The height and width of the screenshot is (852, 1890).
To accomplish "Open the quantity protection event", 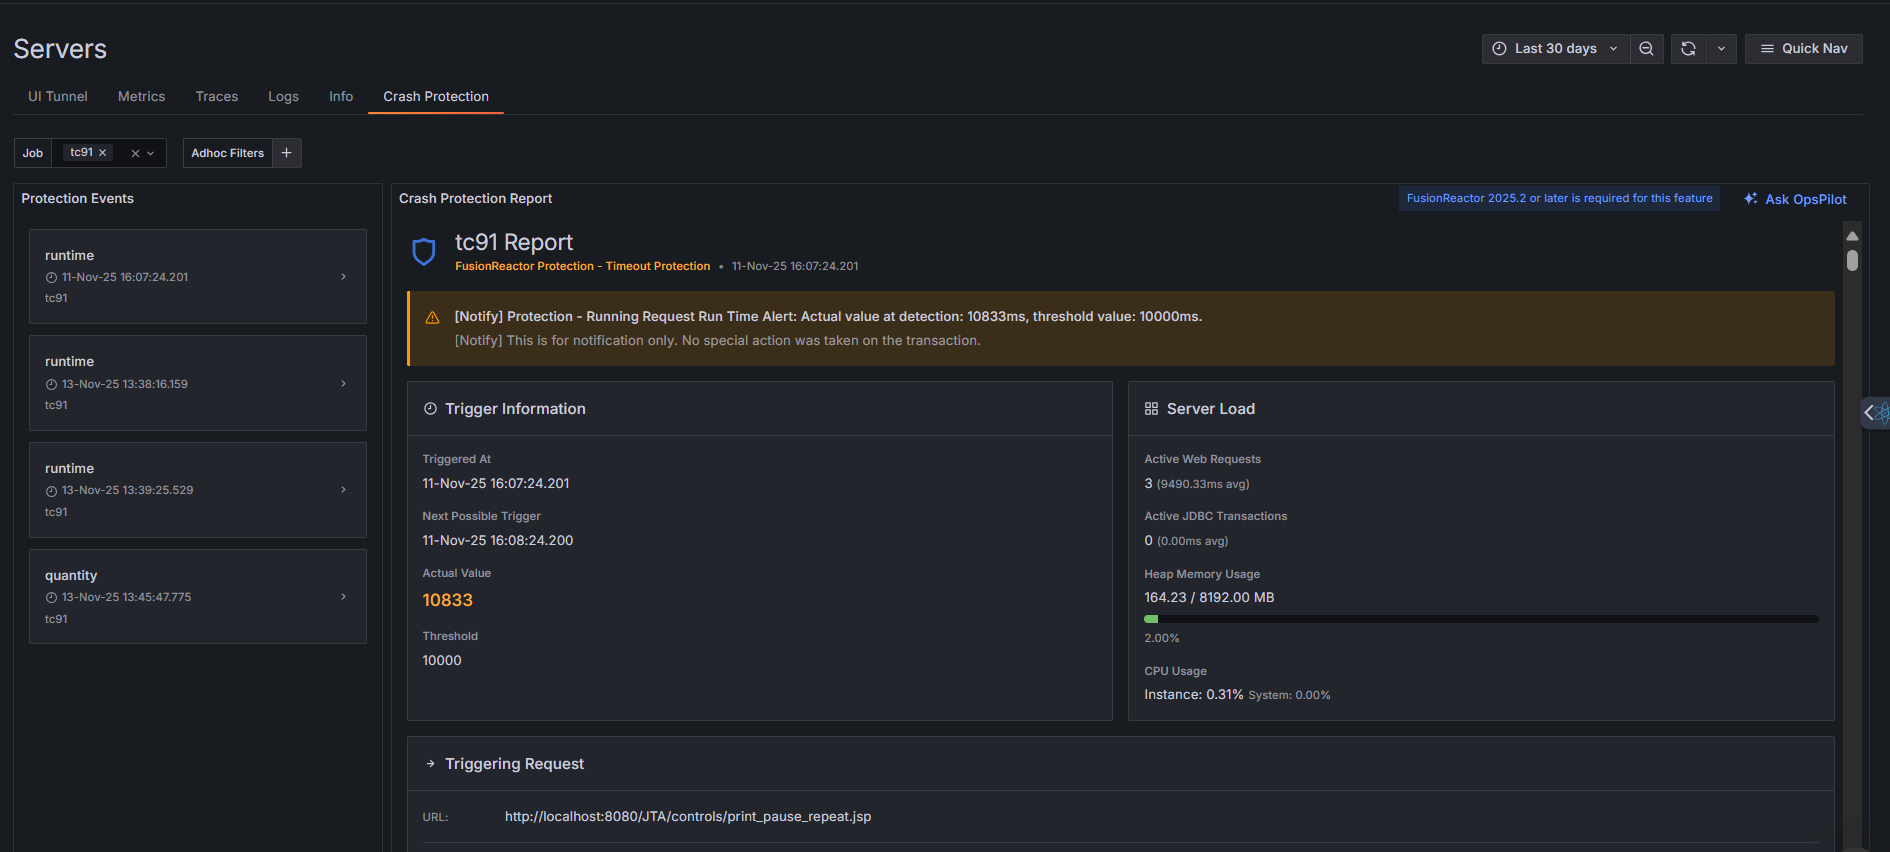I will click(x=197, y=596).
